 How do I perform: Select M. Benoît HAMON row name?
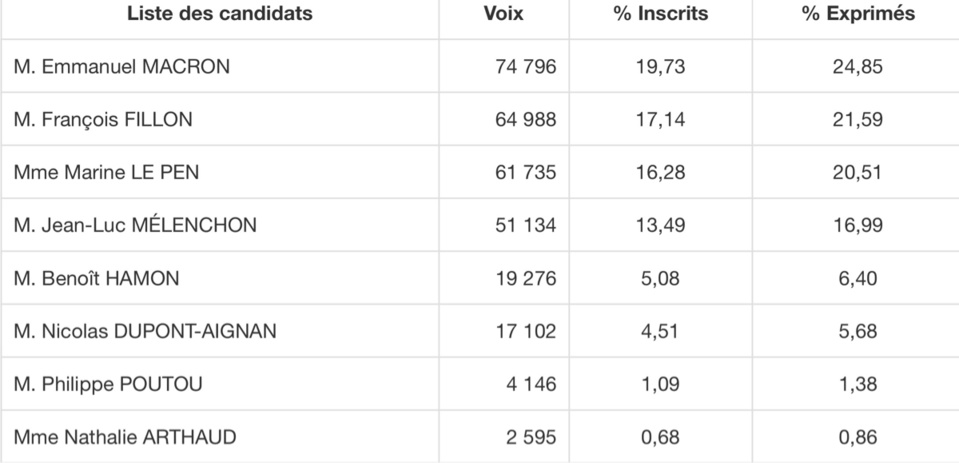[97, 279]
